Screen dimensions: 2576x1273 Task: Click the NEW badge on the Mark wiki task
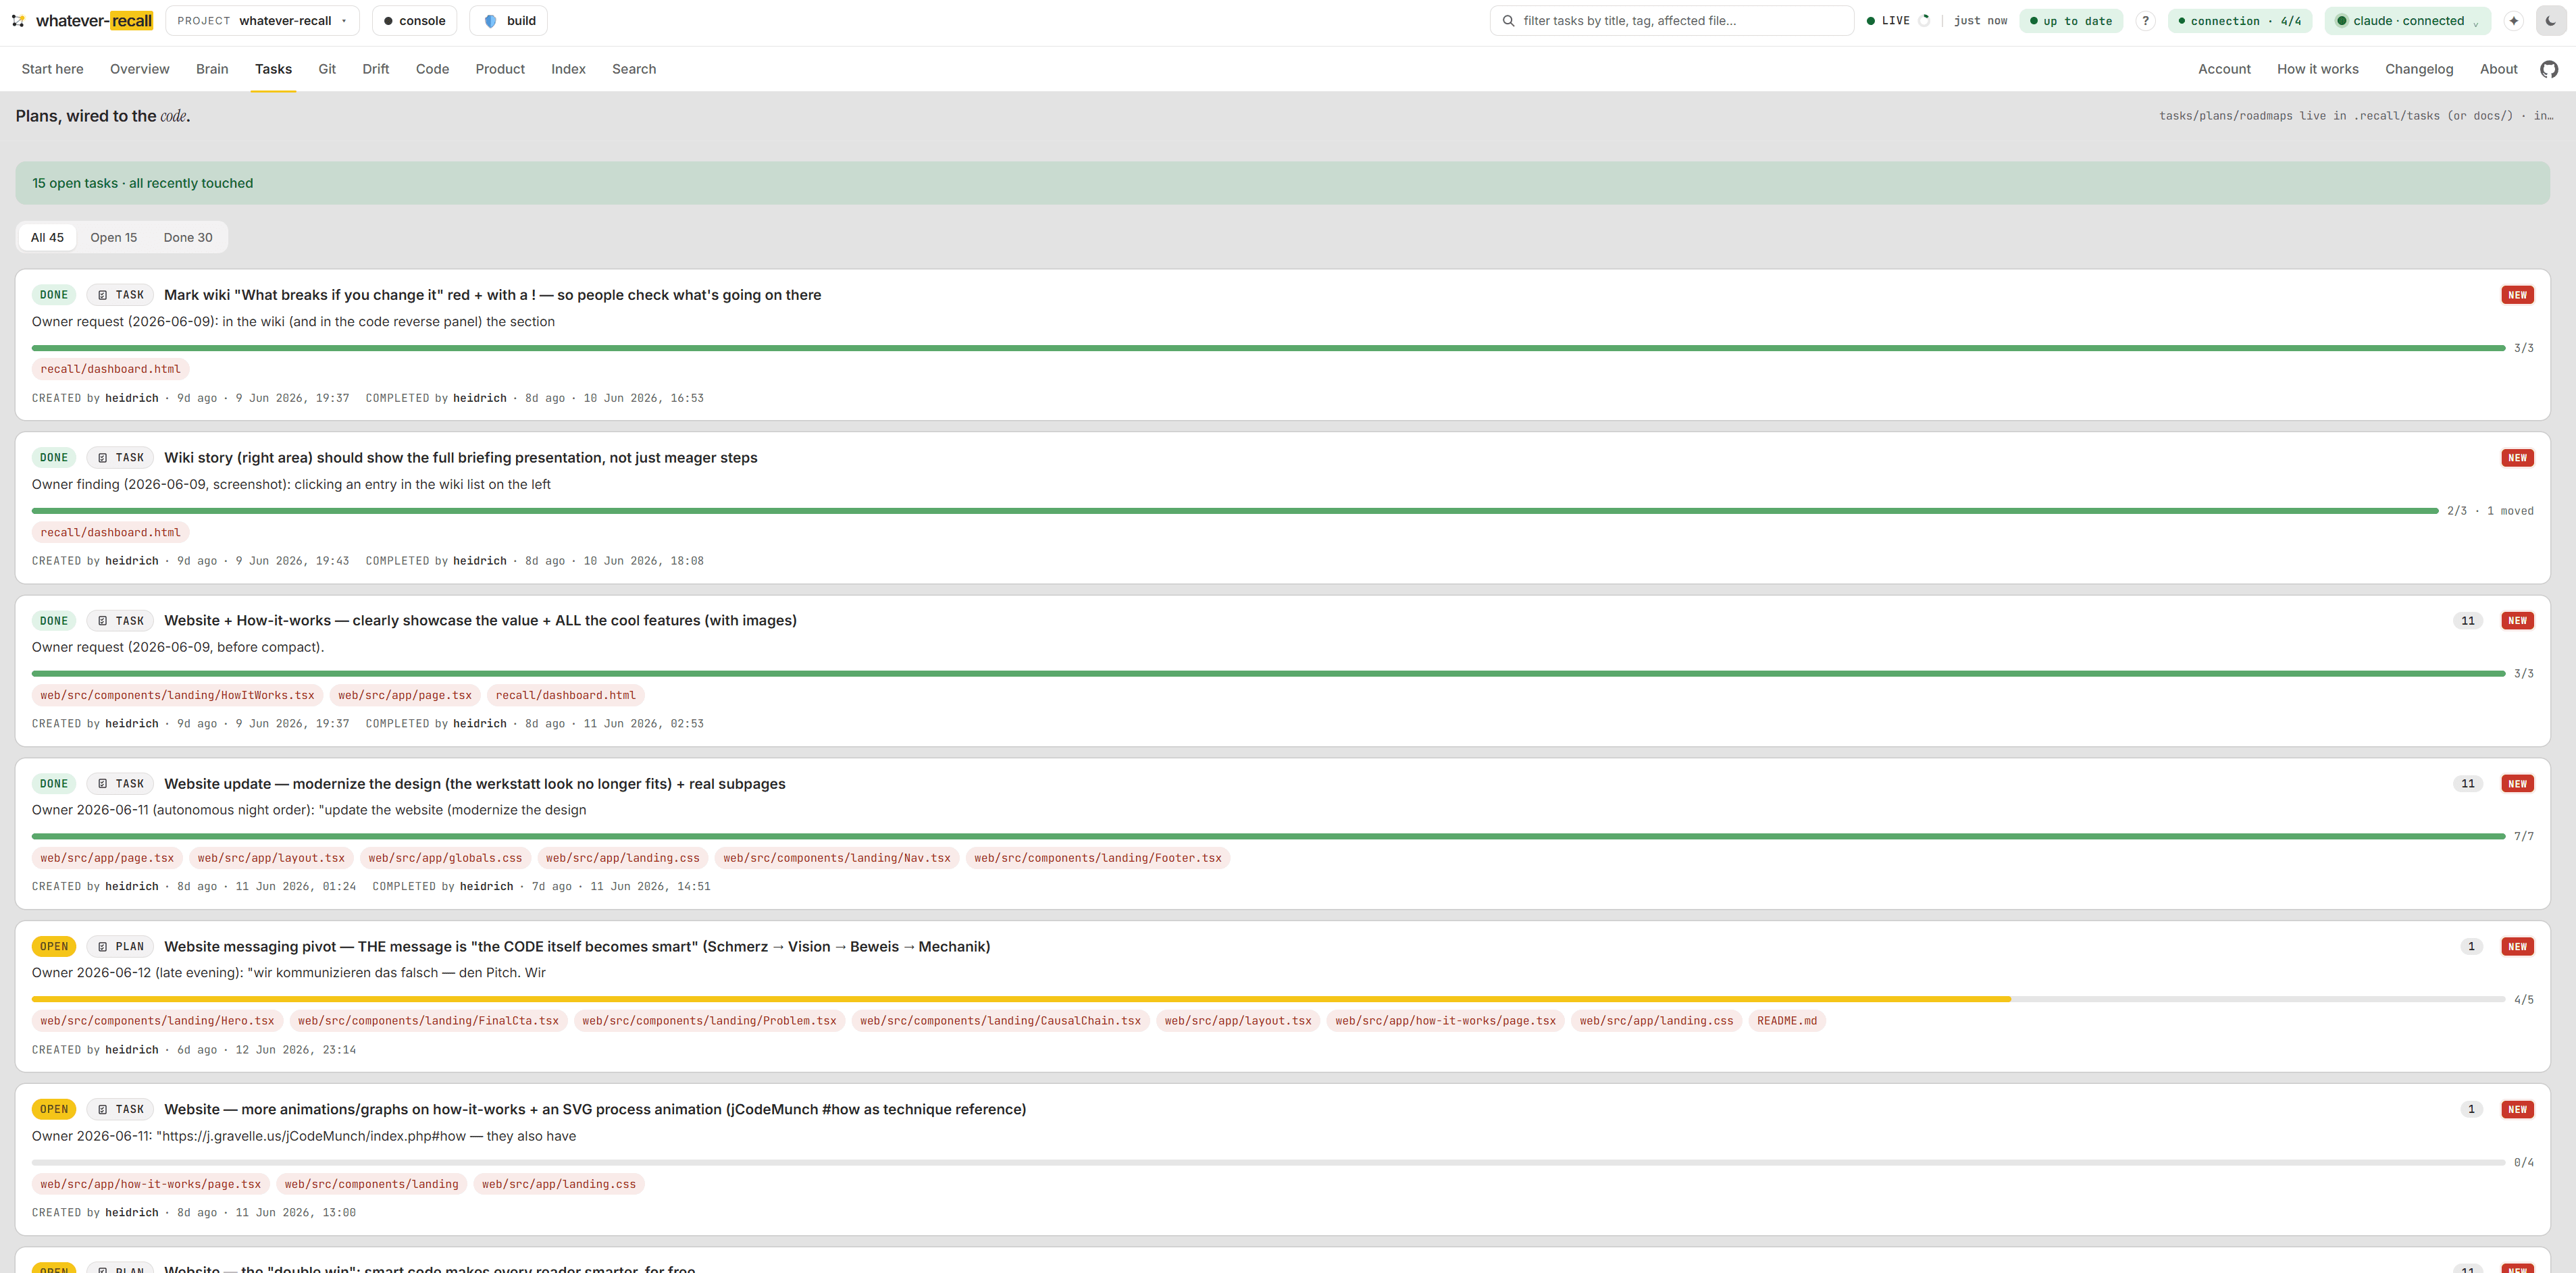(x=2517, y=295)
